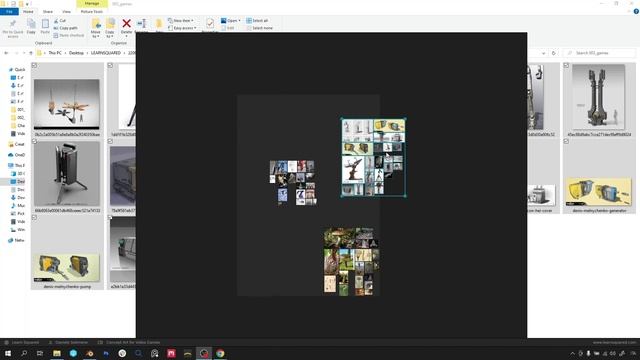Image resolution: width=640 pixels, height=360 pixels.
Task: Check the box on denis-melnychenko-pump thumbnail
Action: point(34,218)
